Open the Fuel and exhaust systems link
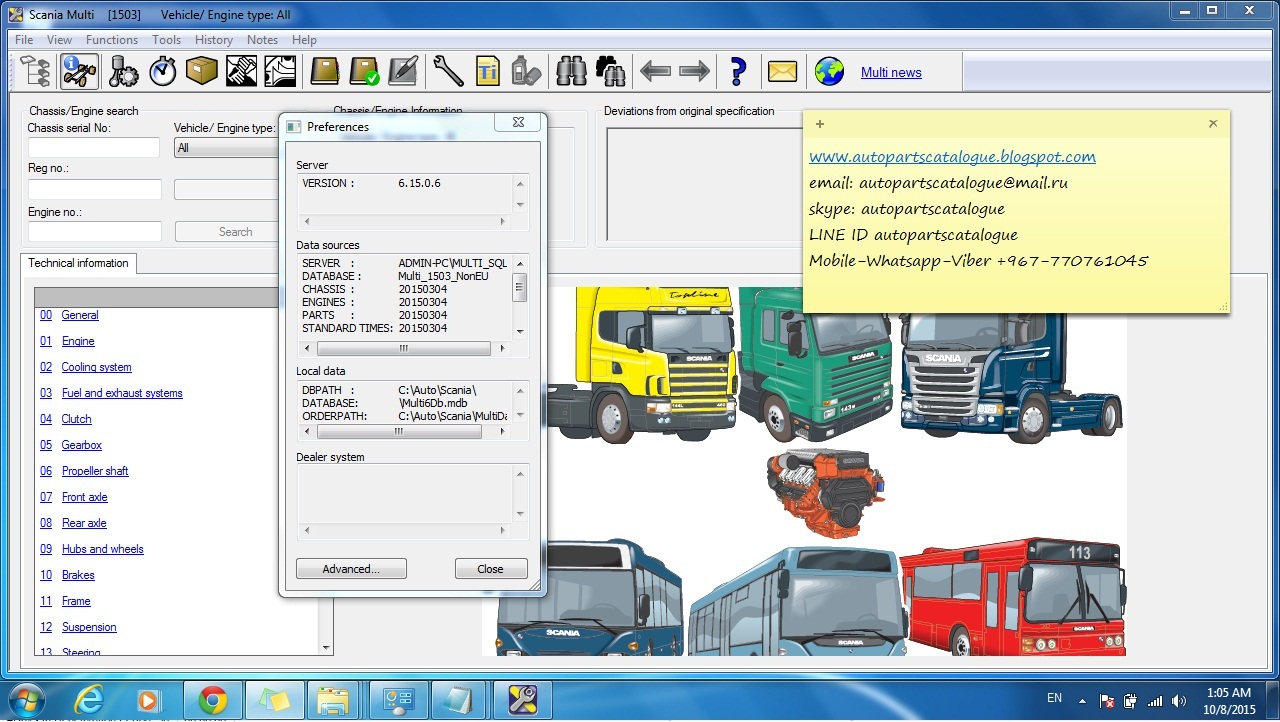The width and height of the screenshot is (1280, 722). 122,393
